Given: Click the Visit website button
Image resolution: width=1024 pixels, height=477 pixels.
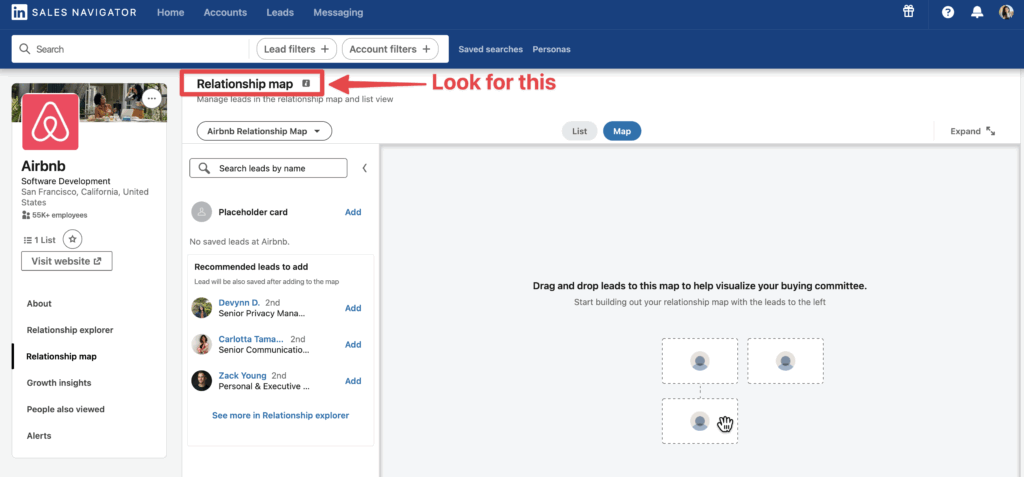Looking at the screenshot, I should (67, 261).
